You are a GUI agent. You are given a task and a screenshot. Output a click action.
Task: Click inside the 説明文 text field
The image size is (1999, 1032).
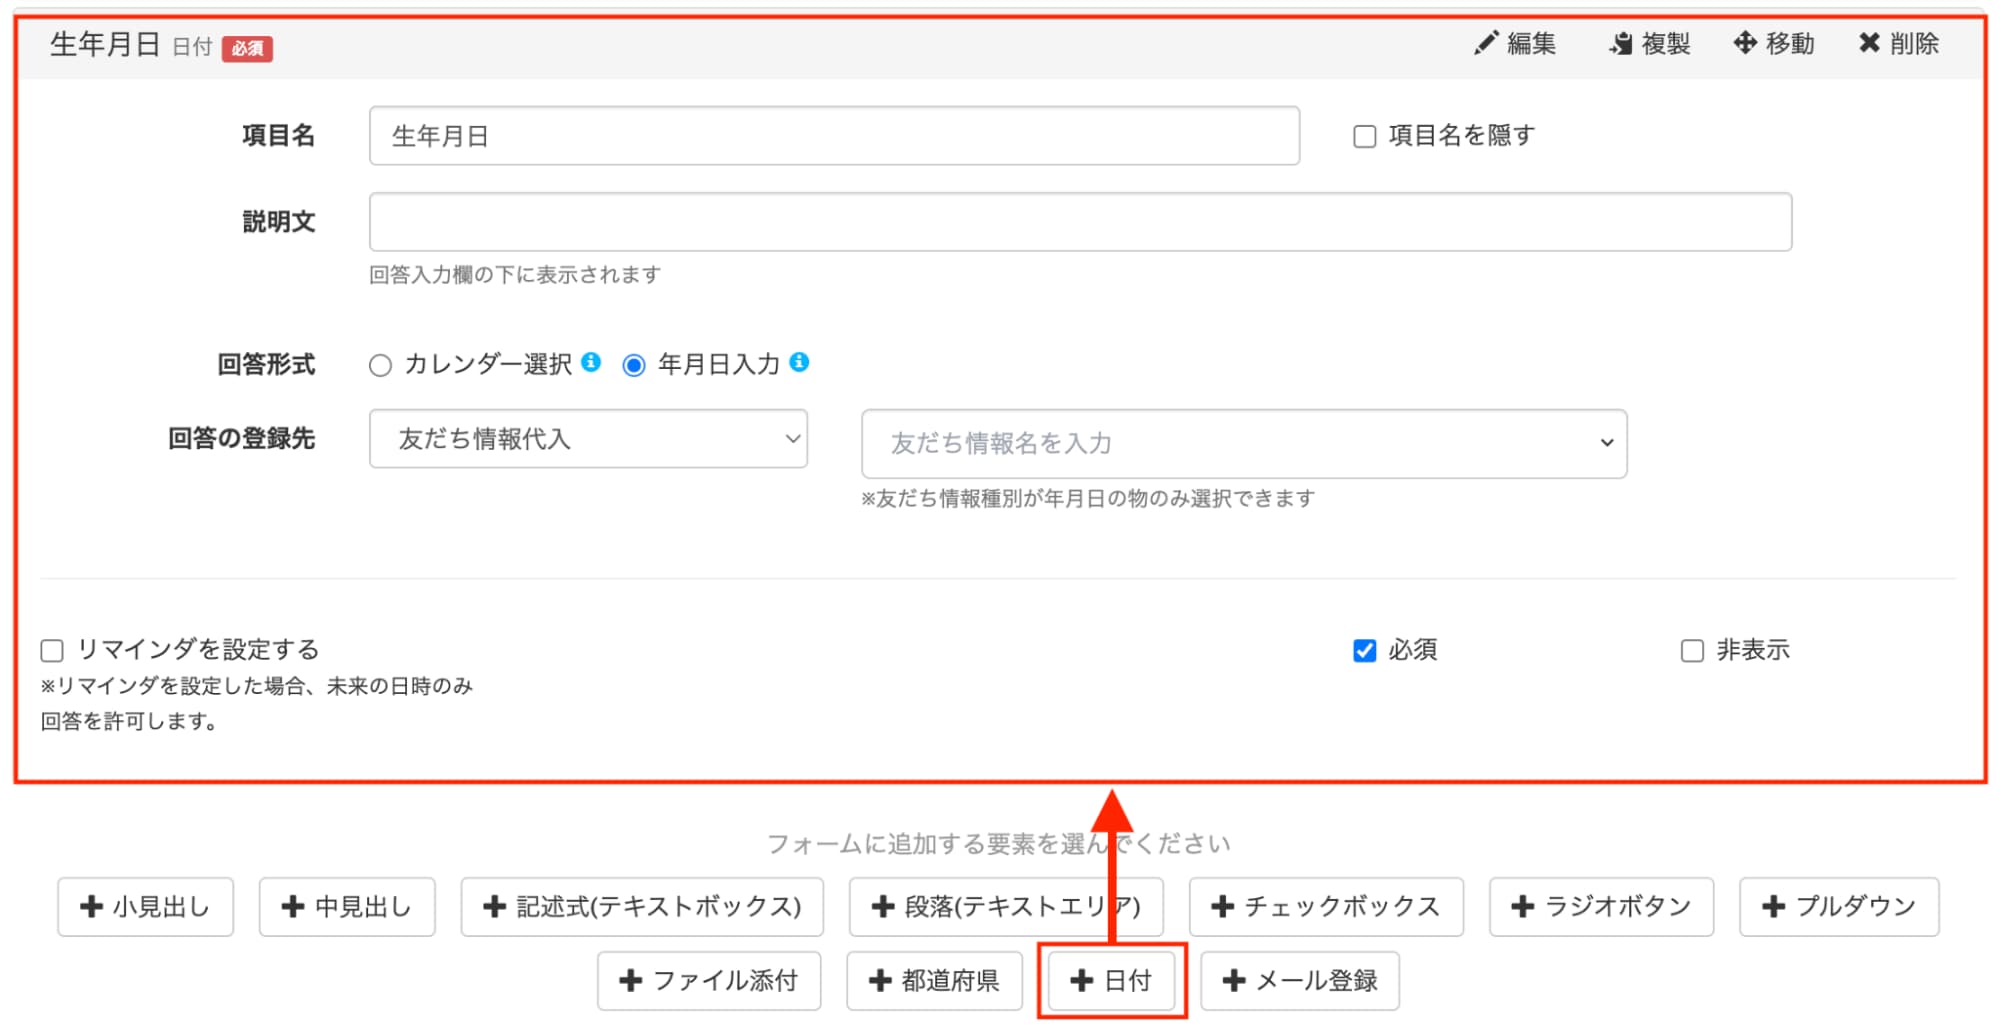click(x=1080, y=222)
